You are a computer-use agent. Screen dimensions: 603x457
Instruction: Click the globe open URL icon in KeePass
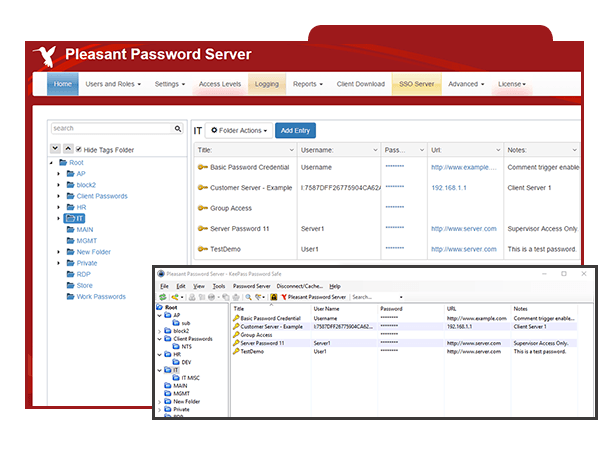point(211,297)
